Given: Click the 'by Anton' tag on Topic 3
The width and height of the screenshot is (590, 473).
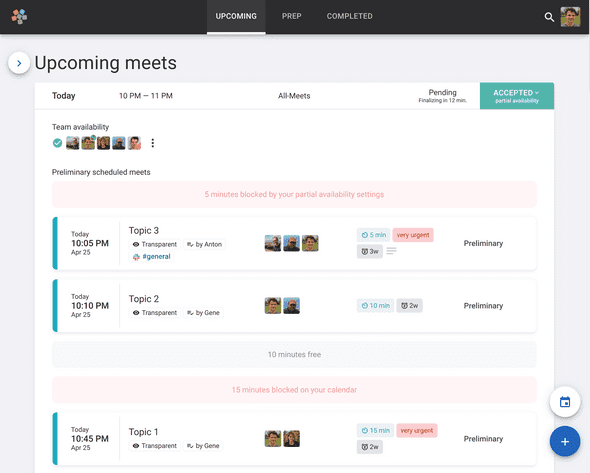Looking at the screenshot, I should tap(204, 244).
